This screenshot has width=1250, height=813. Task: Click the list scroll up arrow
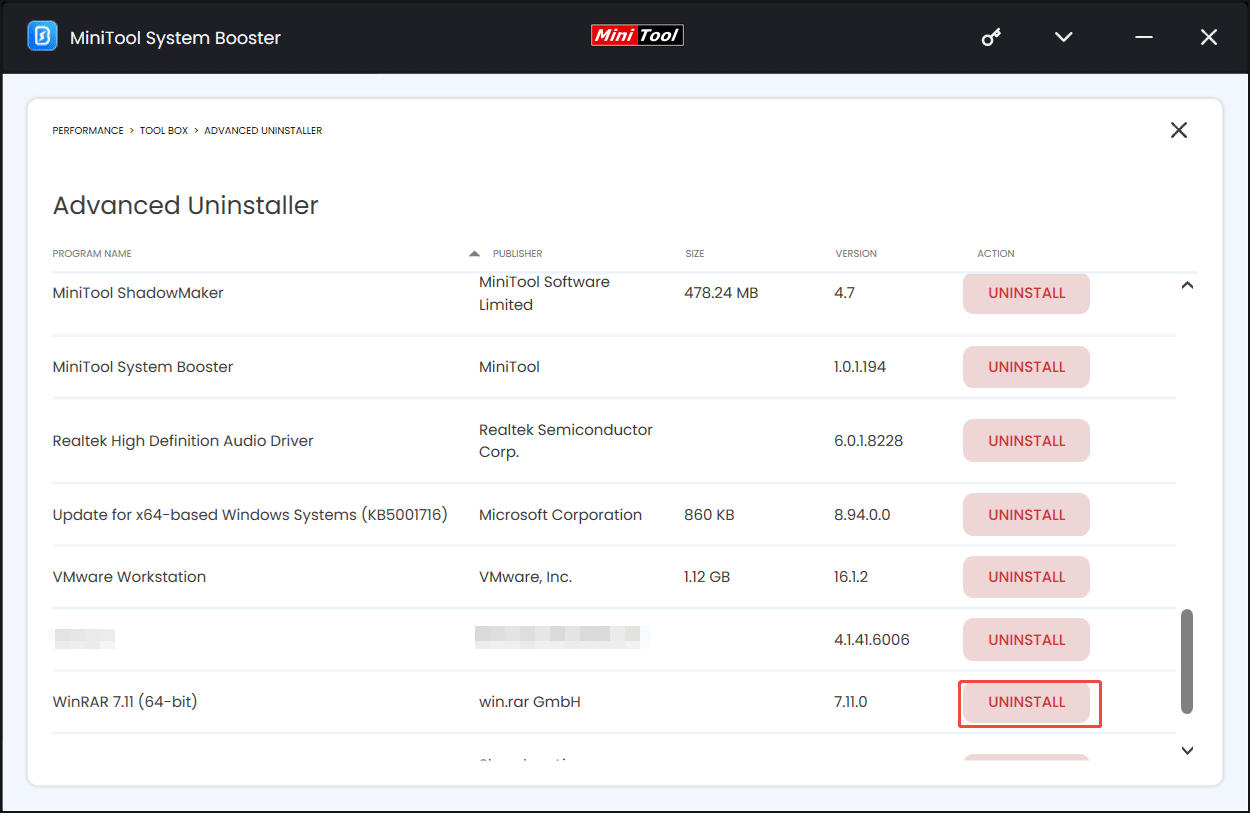click(1187, 286)
